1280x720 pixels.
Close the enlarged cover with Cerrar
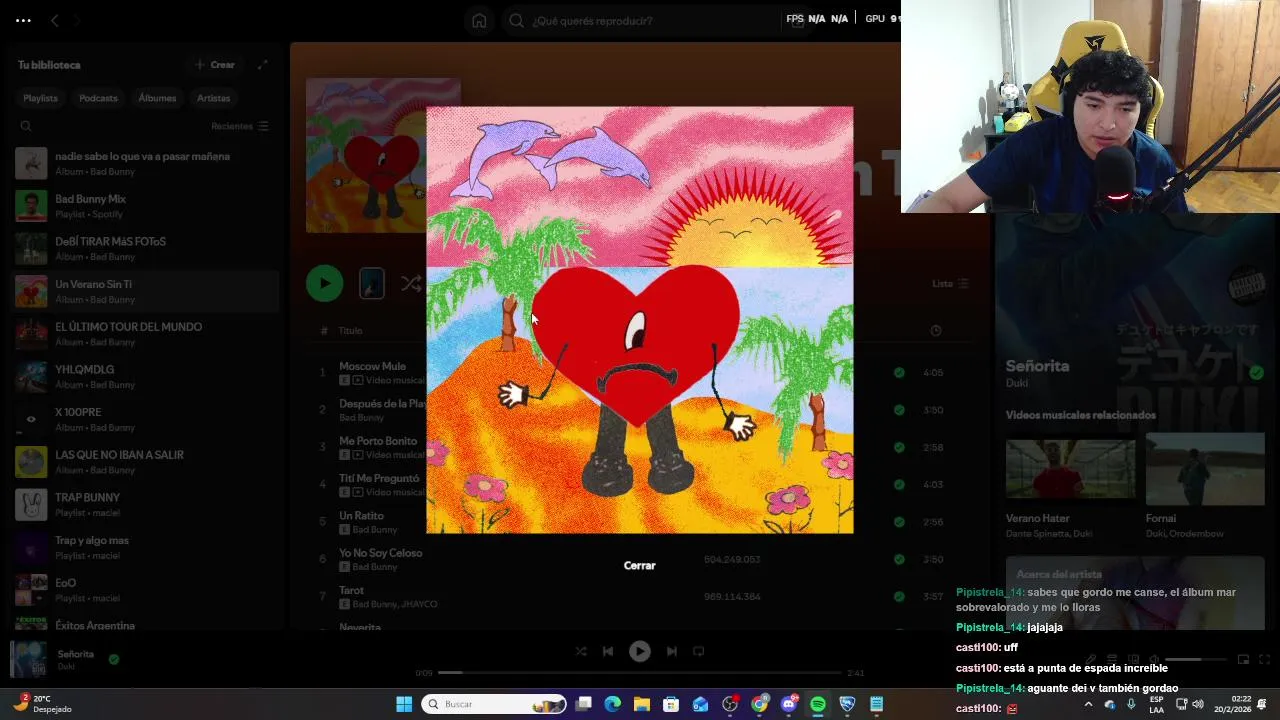point(639,565)
